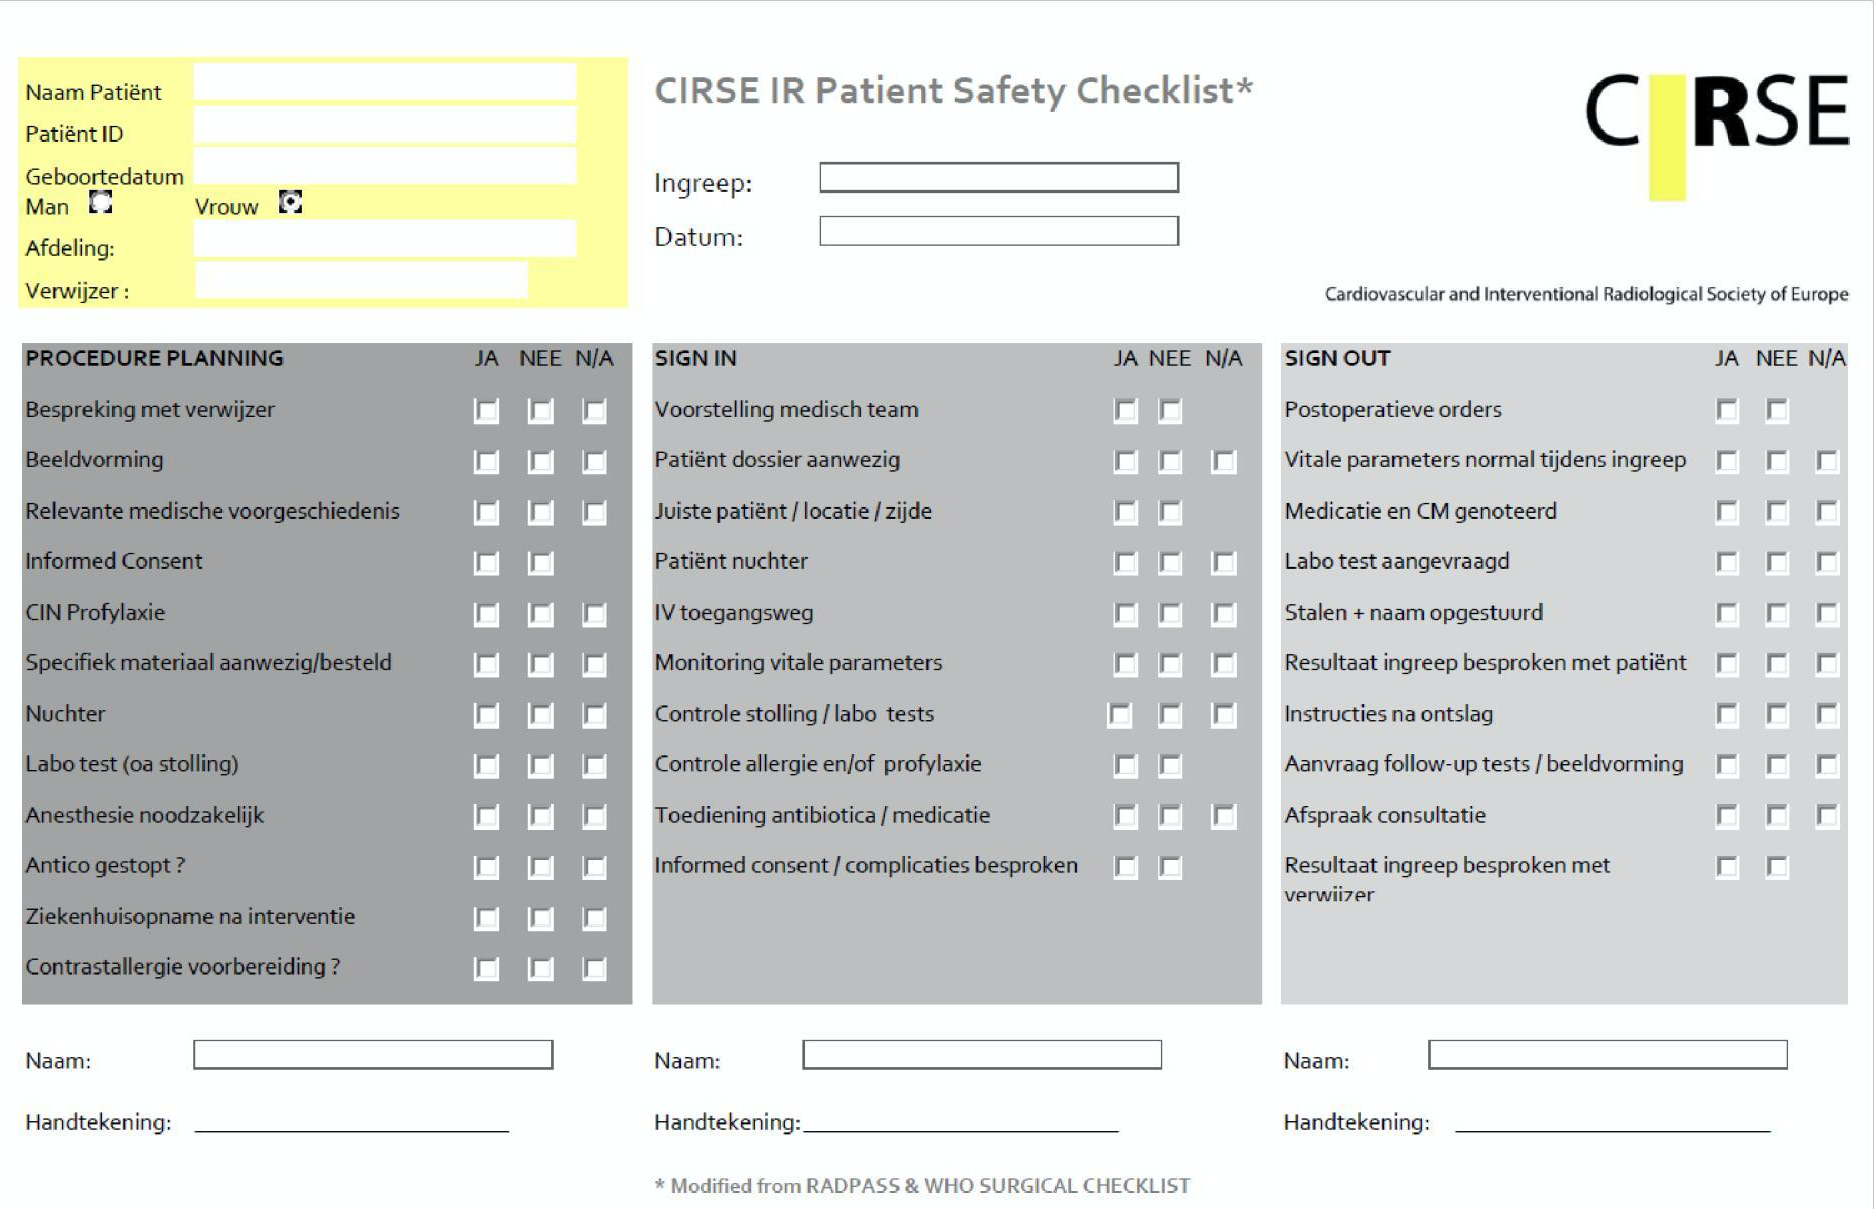This screenshot has height=1209, width=1874.
Task: Check N/A for Afspraak consultatie
Action: 1827,816
